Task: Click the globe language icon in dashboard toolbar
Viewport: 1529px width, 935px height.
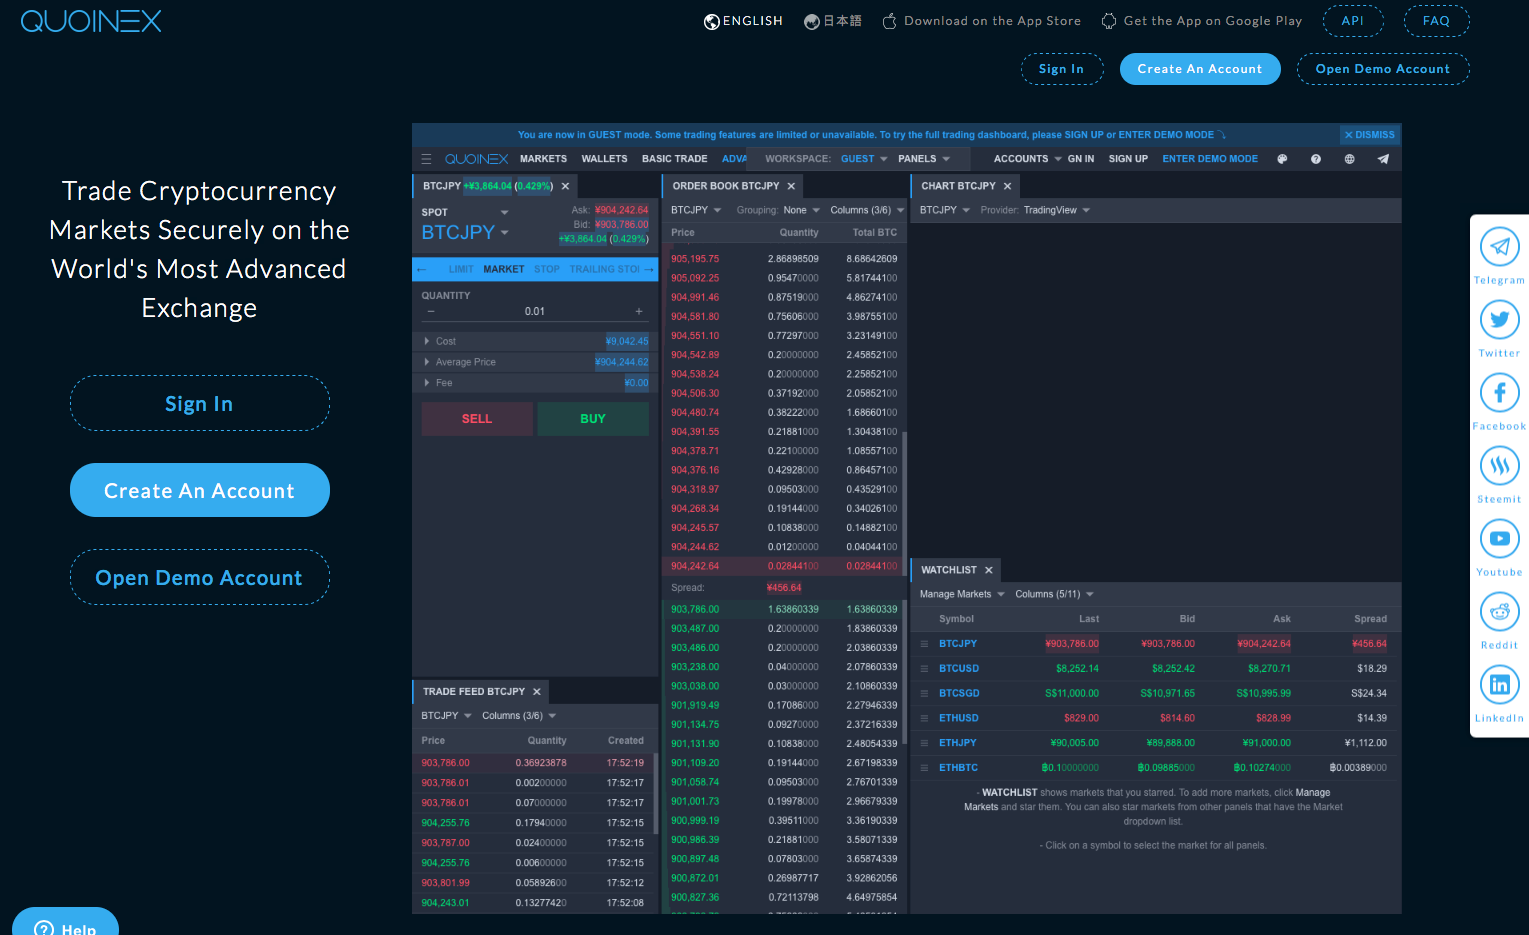Action: (1349, 159)
